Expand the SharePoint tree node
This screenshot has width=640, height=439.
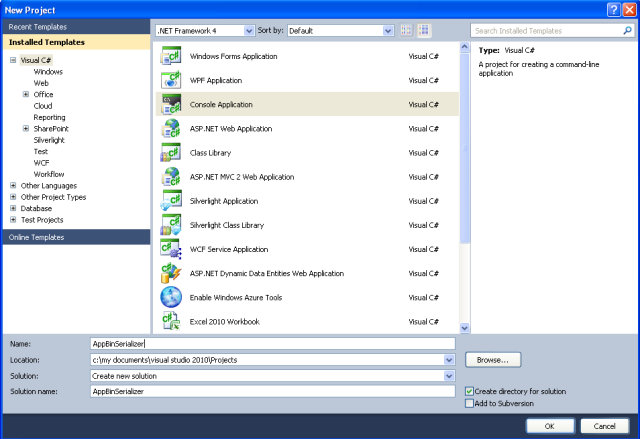click(x=25, y=129)
